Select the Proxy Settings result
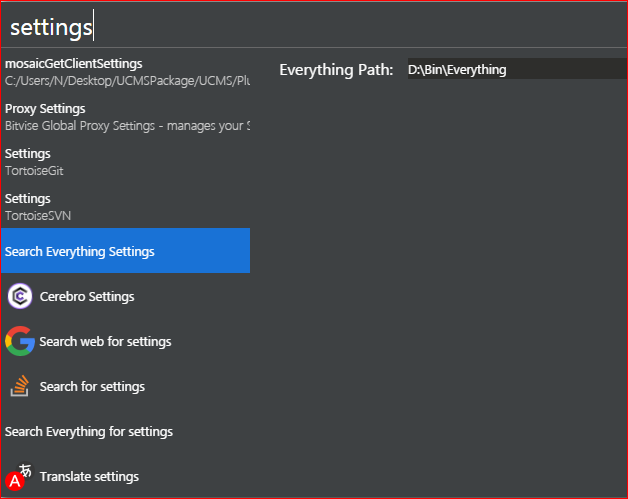Viewport: 628px width, 499px height. (x=125, y=117)
